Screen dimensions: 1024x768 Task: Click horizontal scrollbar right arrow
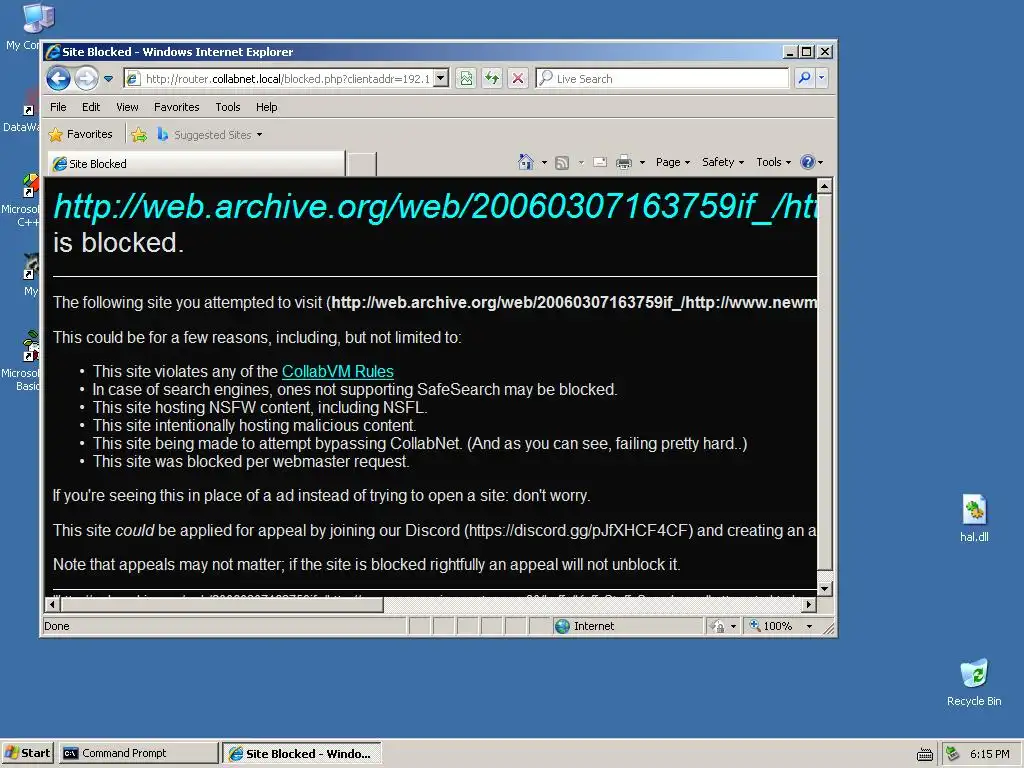tap(809, 605)
